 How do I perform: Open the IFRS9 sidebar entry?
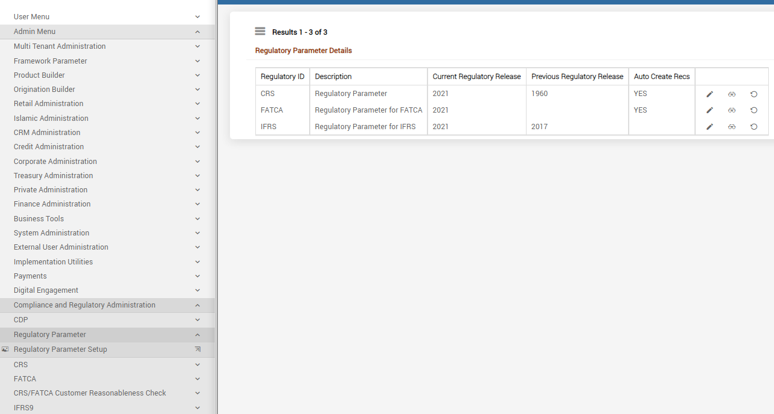click(107, 408)
